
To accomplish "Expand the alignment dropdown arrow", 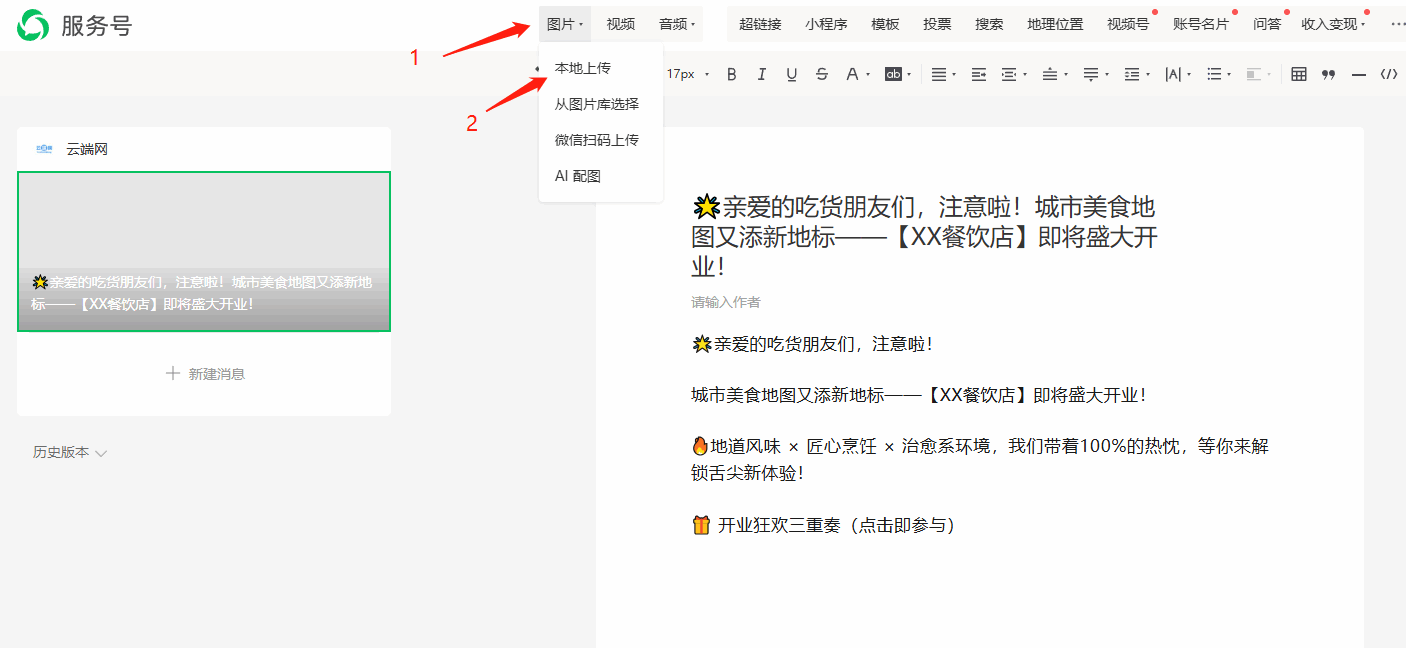I will [953, 74].
